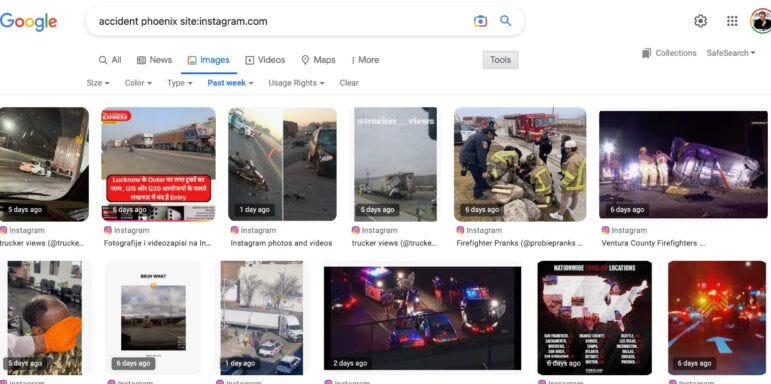The height and width of the screenshot is (384, 771).
Task: Click the Collections bookmark icon
Action: (646, 53)
